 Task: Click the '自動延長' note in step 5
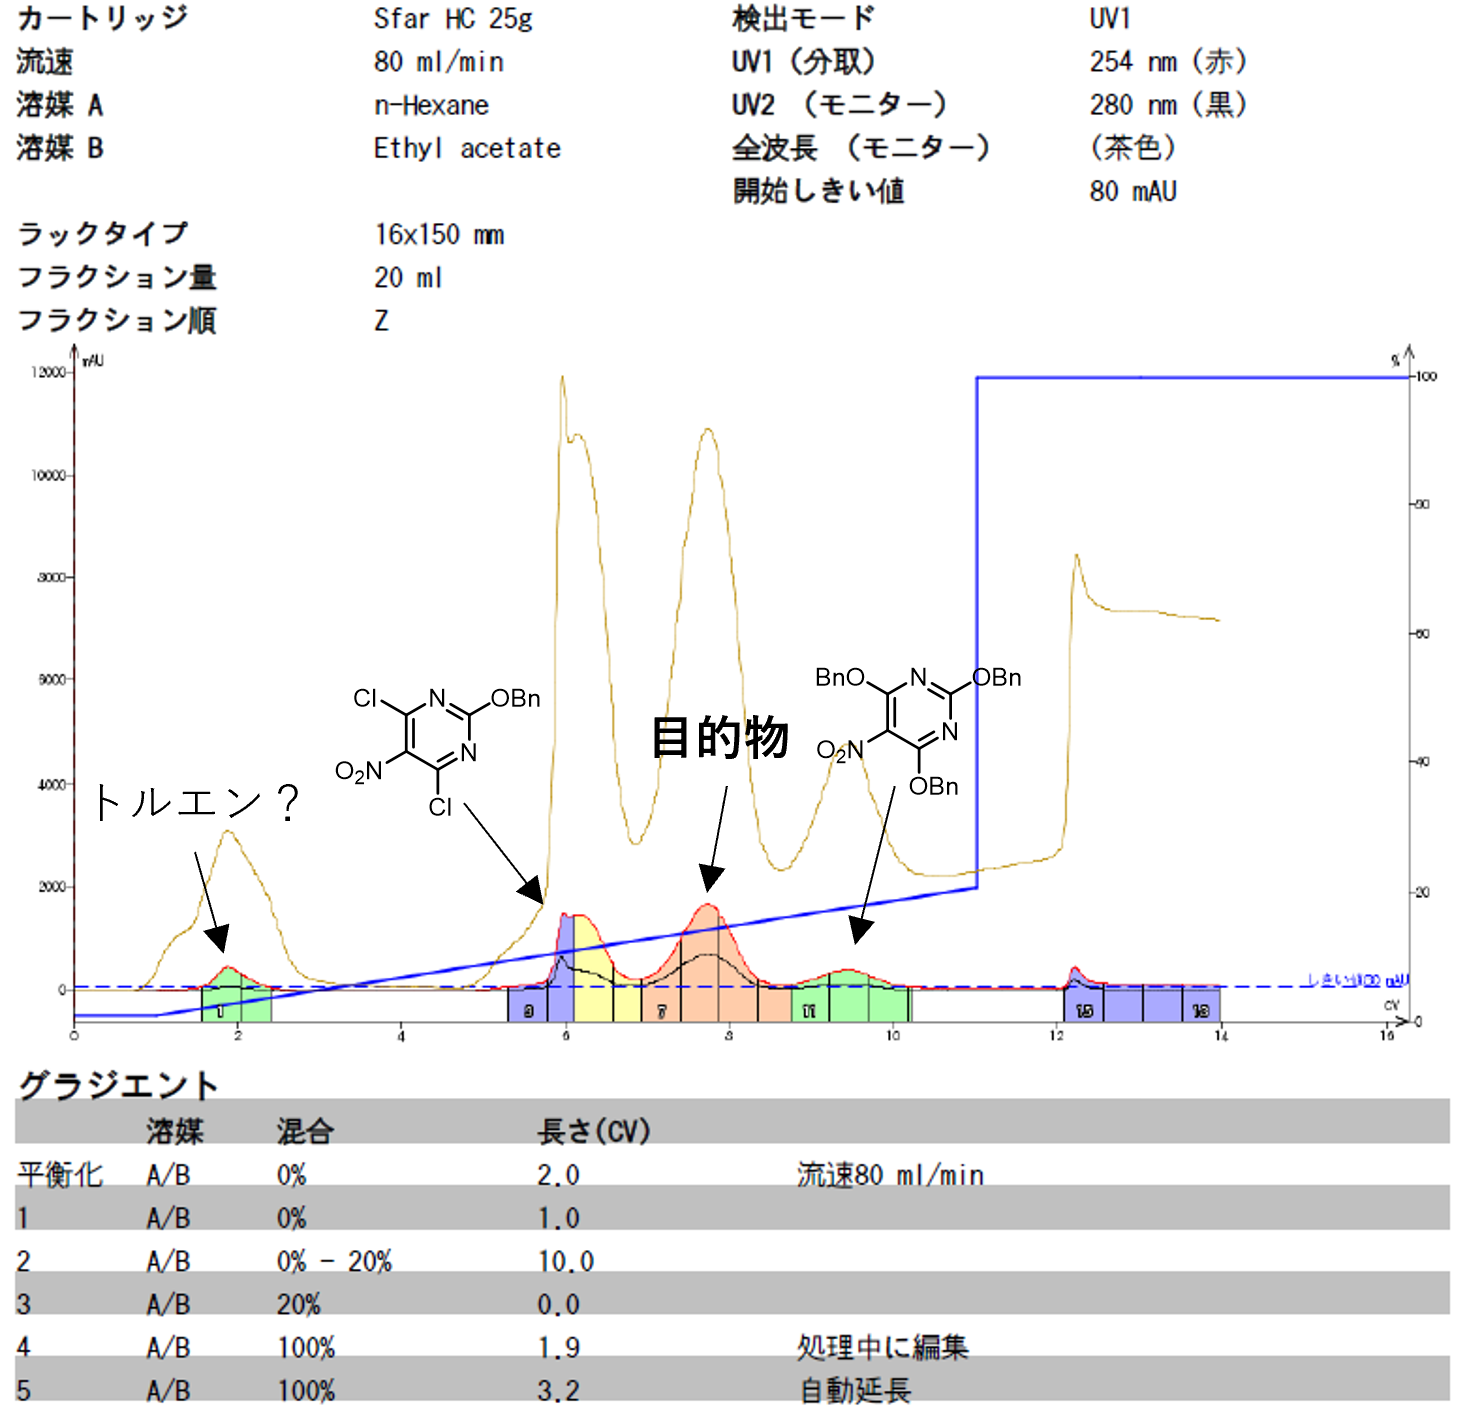[x=855, y=1390]
